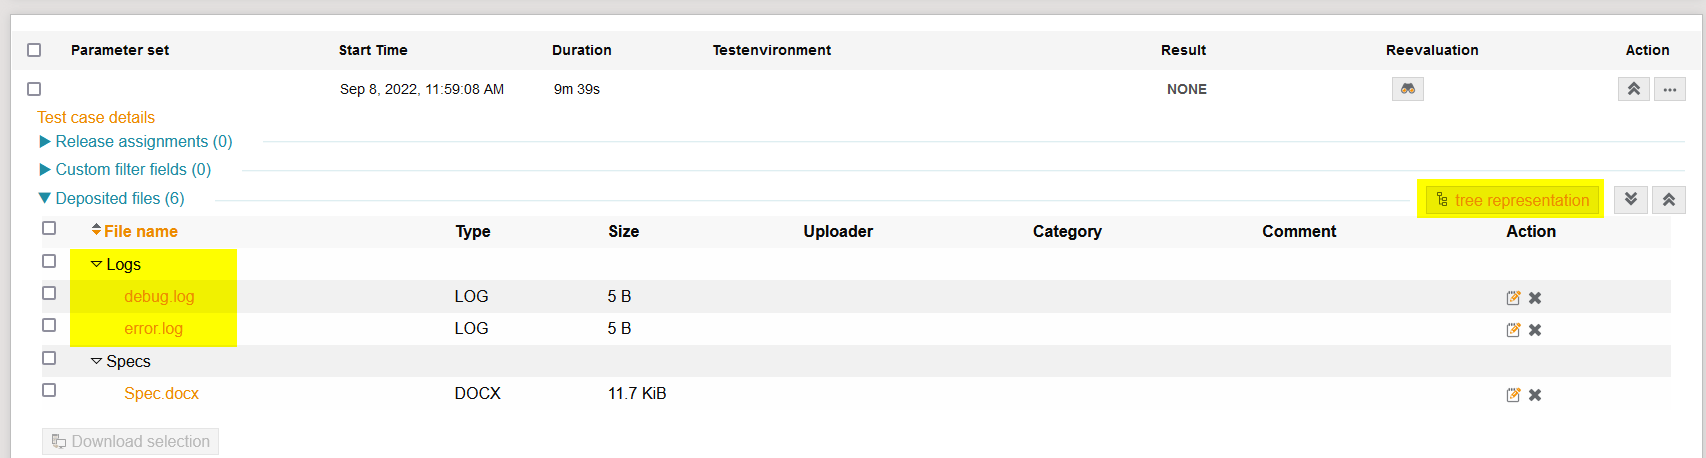
Task: Edit the error.log file entry
Action: click(x=1513, y=330)
